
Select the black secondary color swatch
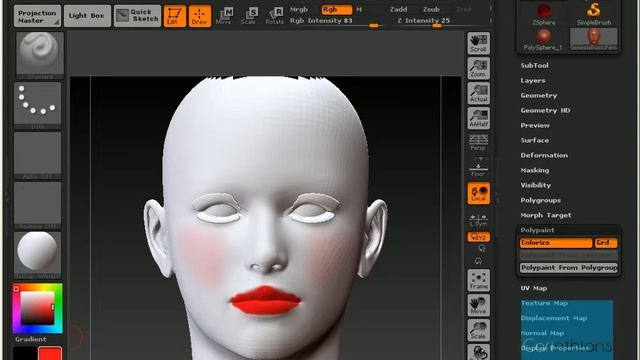pyautogui.click(x=25, y=353)
